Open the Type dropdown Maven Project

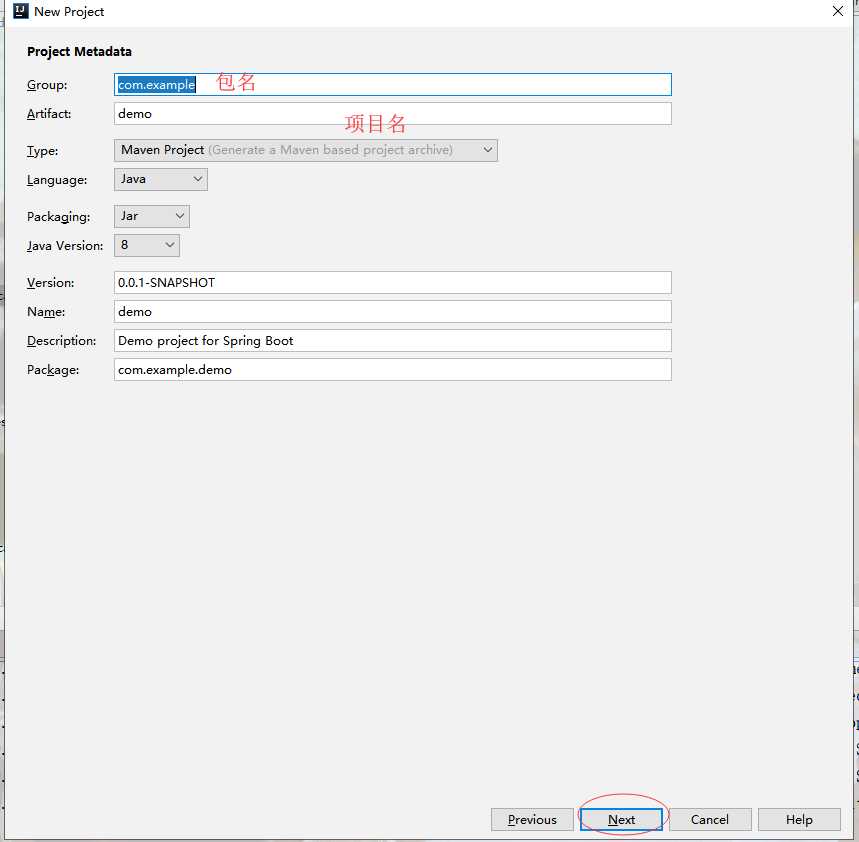click(306, 150)
